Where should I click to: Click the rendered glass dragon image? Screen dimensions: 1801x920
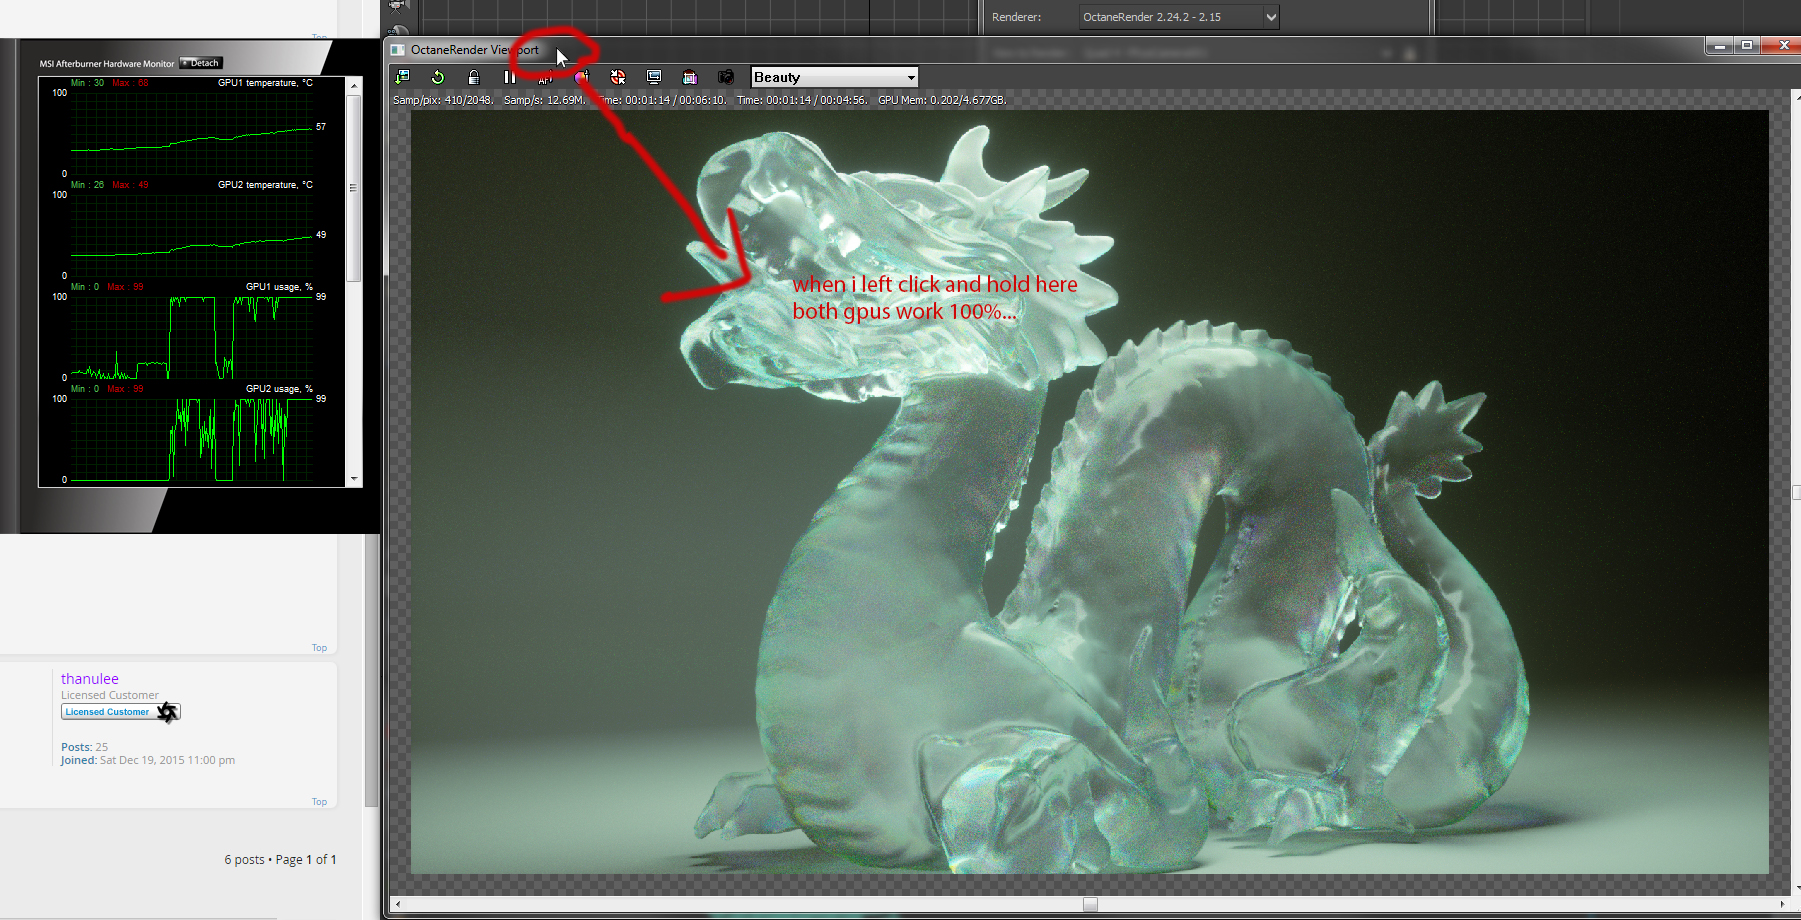coord(1089,492)
